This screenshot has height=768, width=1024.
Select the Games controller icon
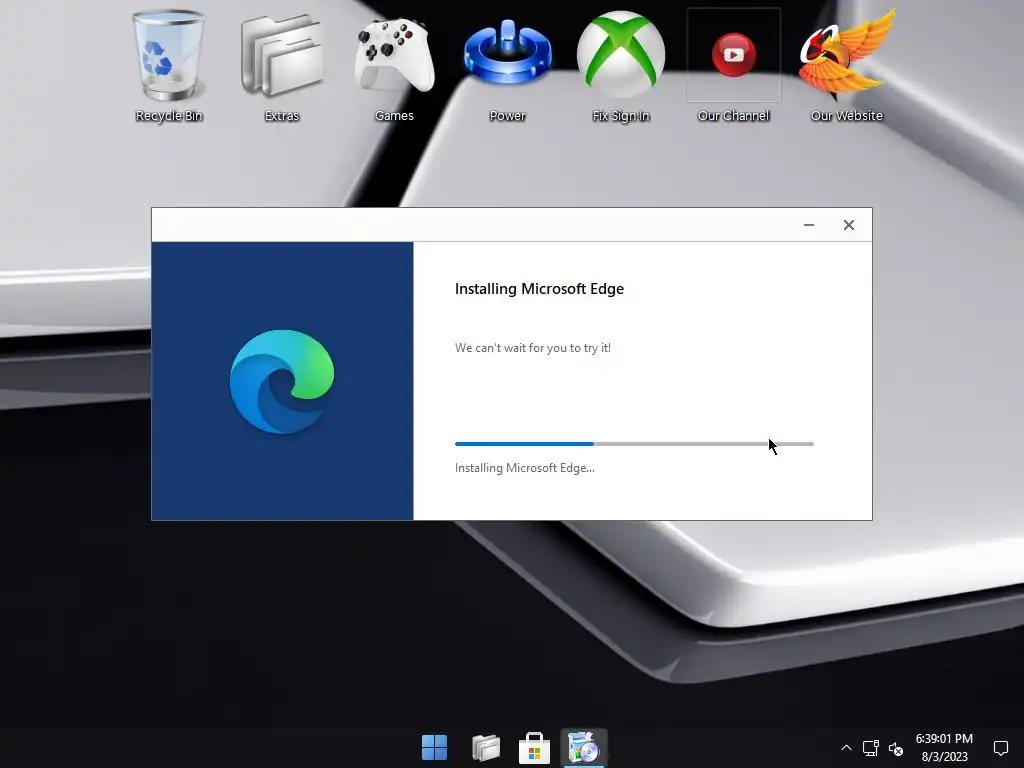(394, 65)
